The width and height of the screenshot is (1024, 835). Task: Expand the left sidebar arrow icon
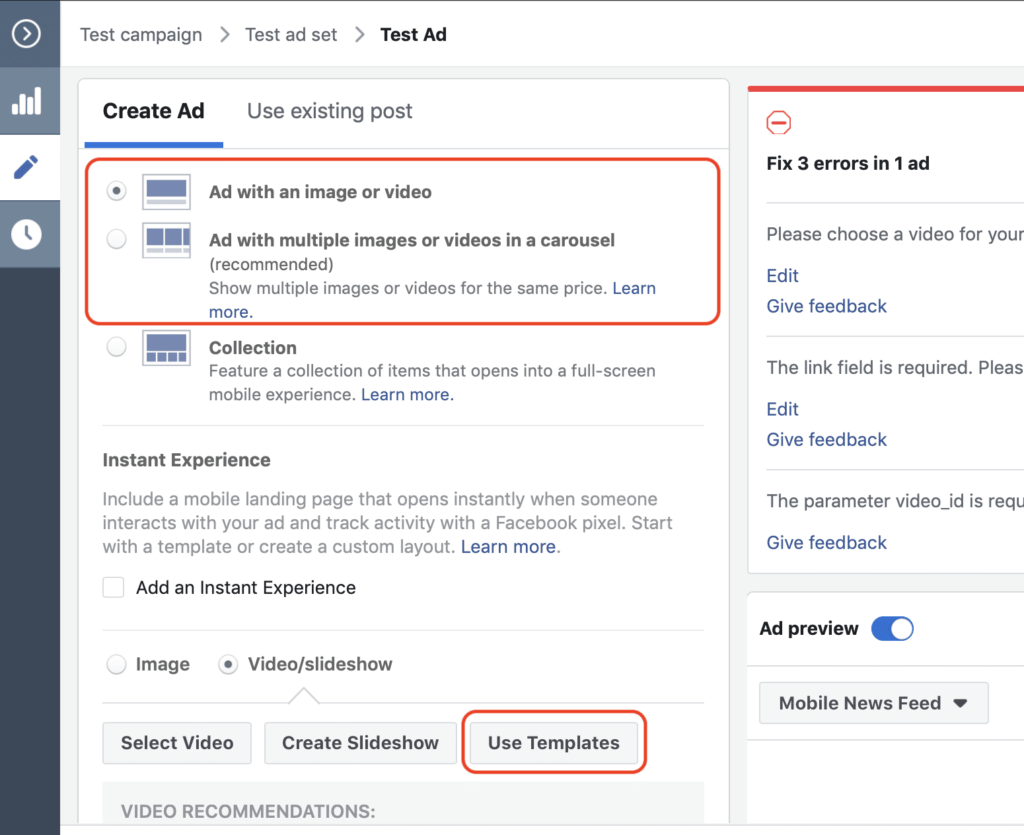(x=26, y=34)
